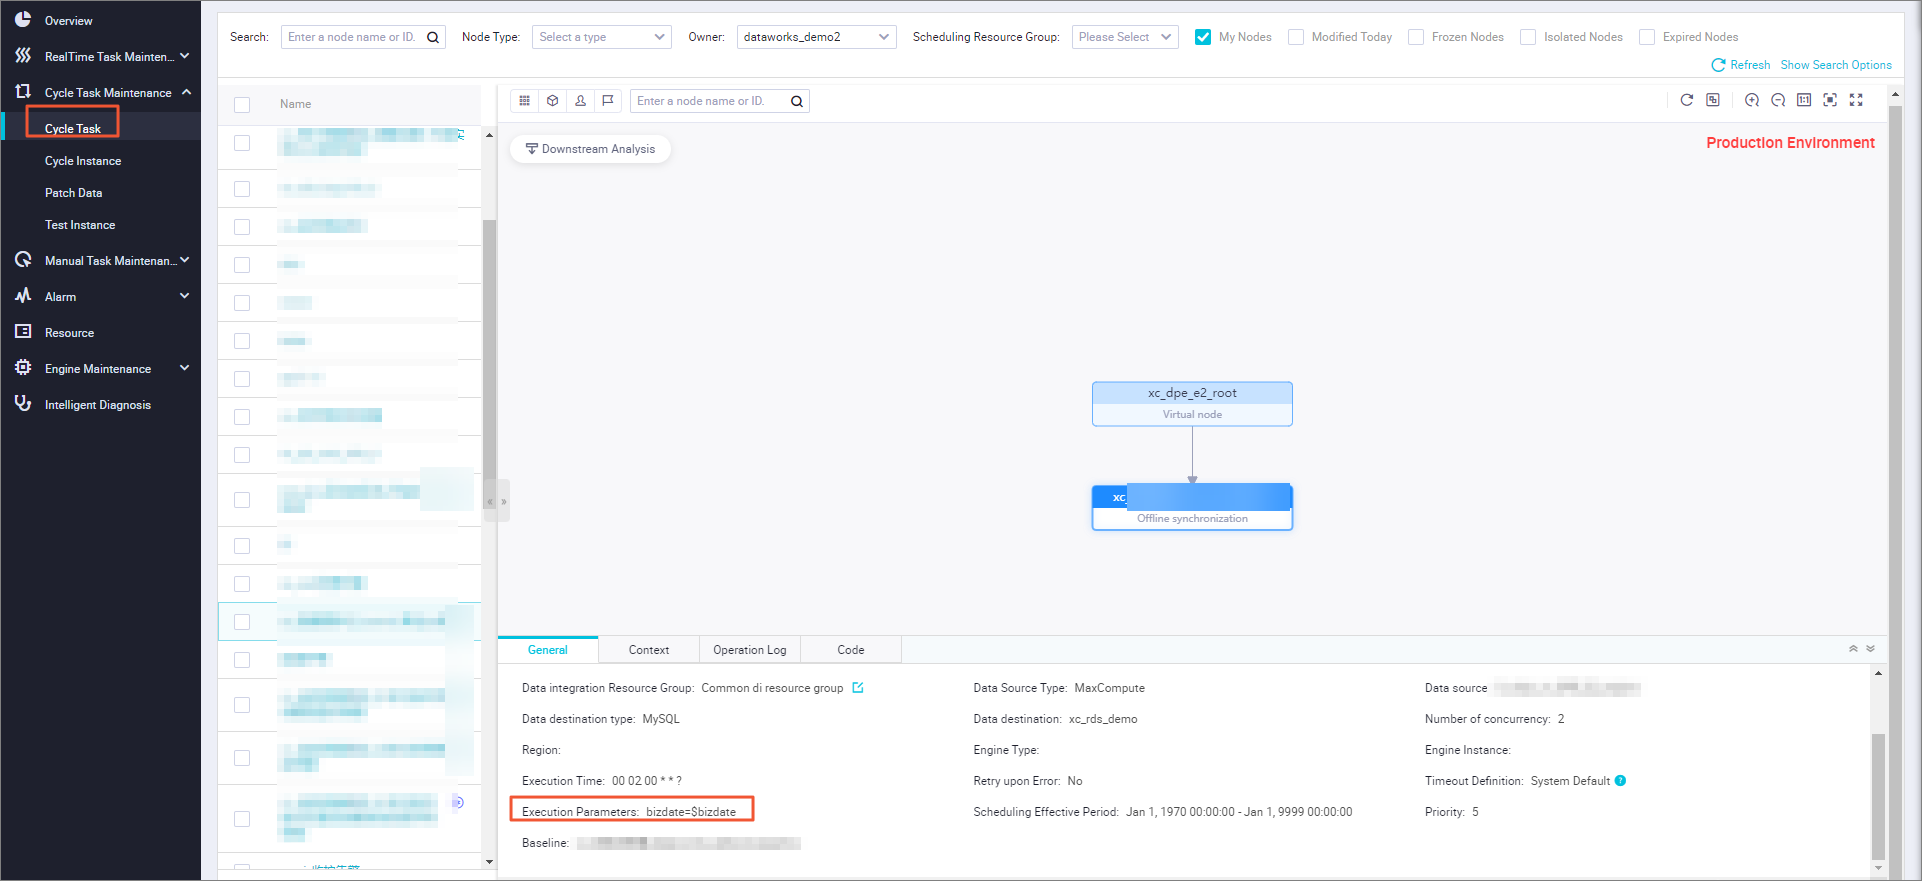The width and height of the screenshot is (1922, 881).
Task: Click the person owner icon in DAG toolbar
Action: coord(580,101)
